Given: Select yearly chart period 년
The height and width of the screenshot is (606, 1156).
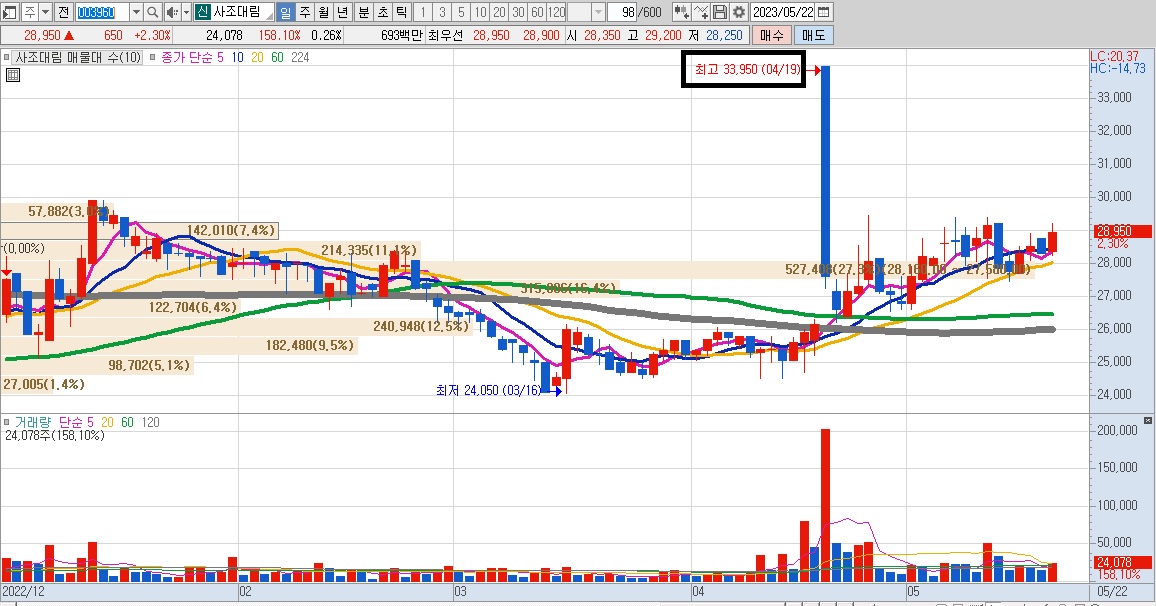Looking at the screenshot, I should point(343,12).
